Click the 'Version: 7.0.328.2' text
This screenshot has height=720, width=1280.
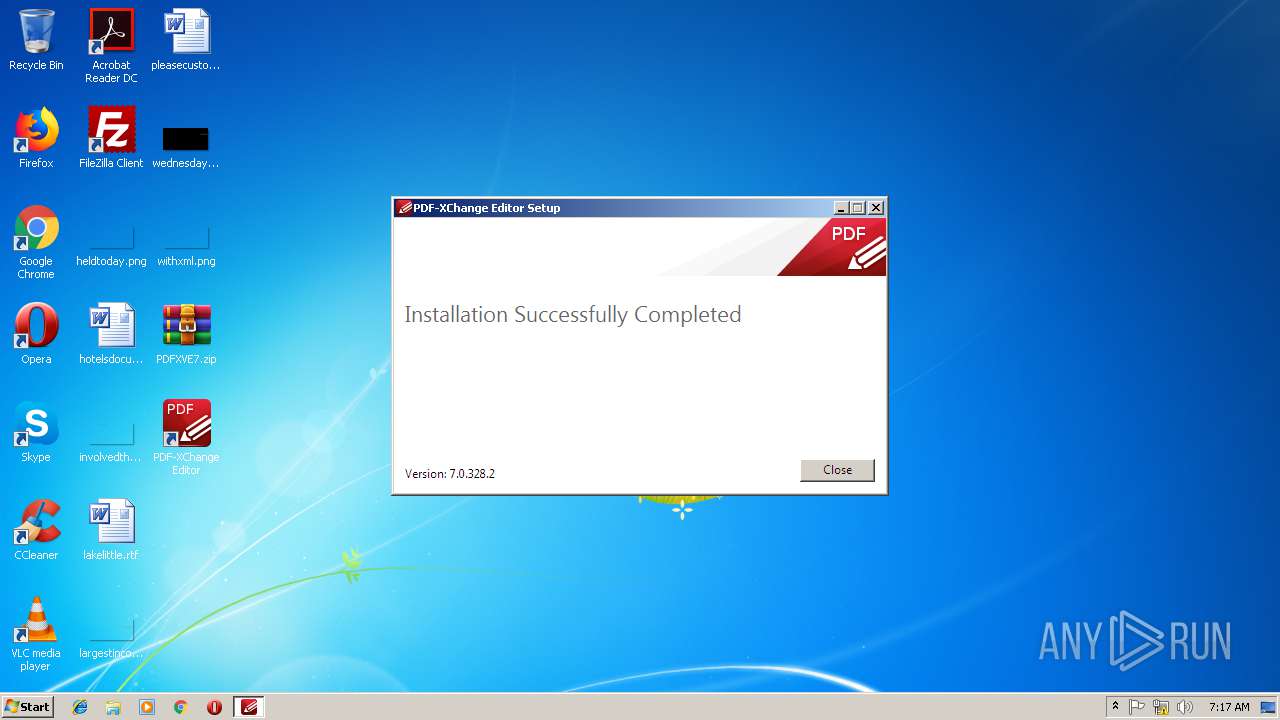tap(450, 474)
